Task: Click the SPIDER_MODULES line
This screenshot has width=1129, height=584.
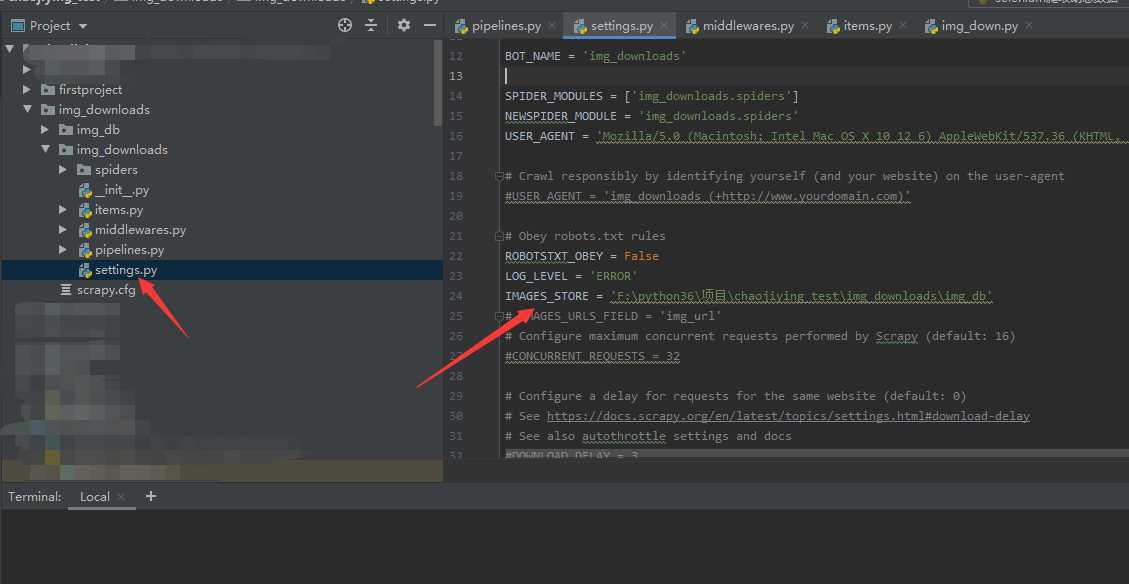Action: (652, 96)
